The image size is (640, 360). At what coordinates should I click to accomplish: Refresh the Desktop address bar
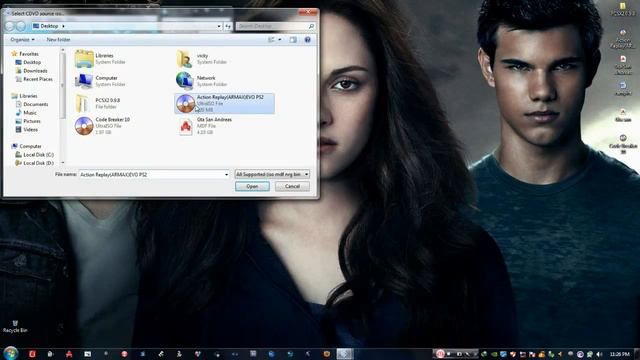pos(228,26)
